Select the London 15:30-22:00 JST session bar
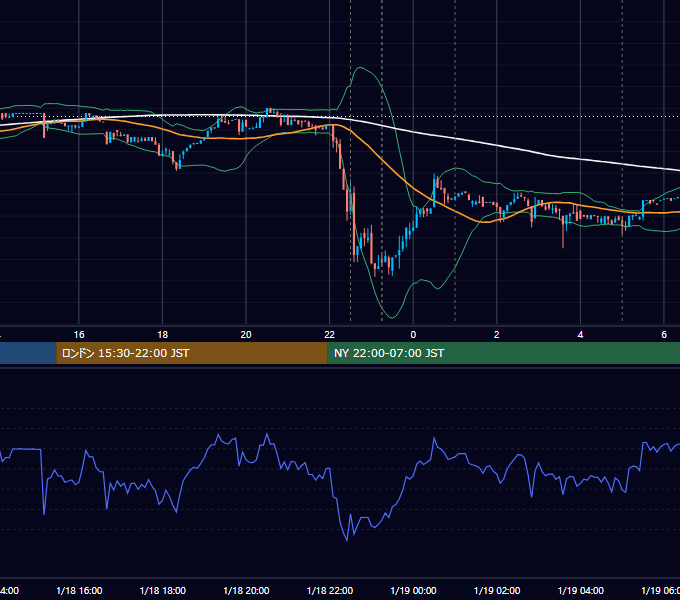 (192, 353)
